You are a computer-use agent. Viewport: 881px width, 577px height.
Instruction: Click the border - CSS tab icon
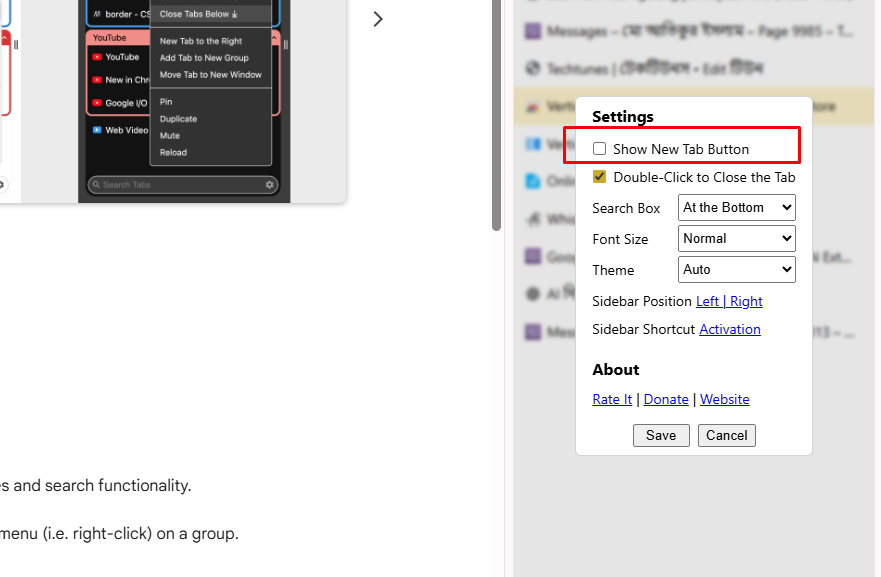pos(96,14)
